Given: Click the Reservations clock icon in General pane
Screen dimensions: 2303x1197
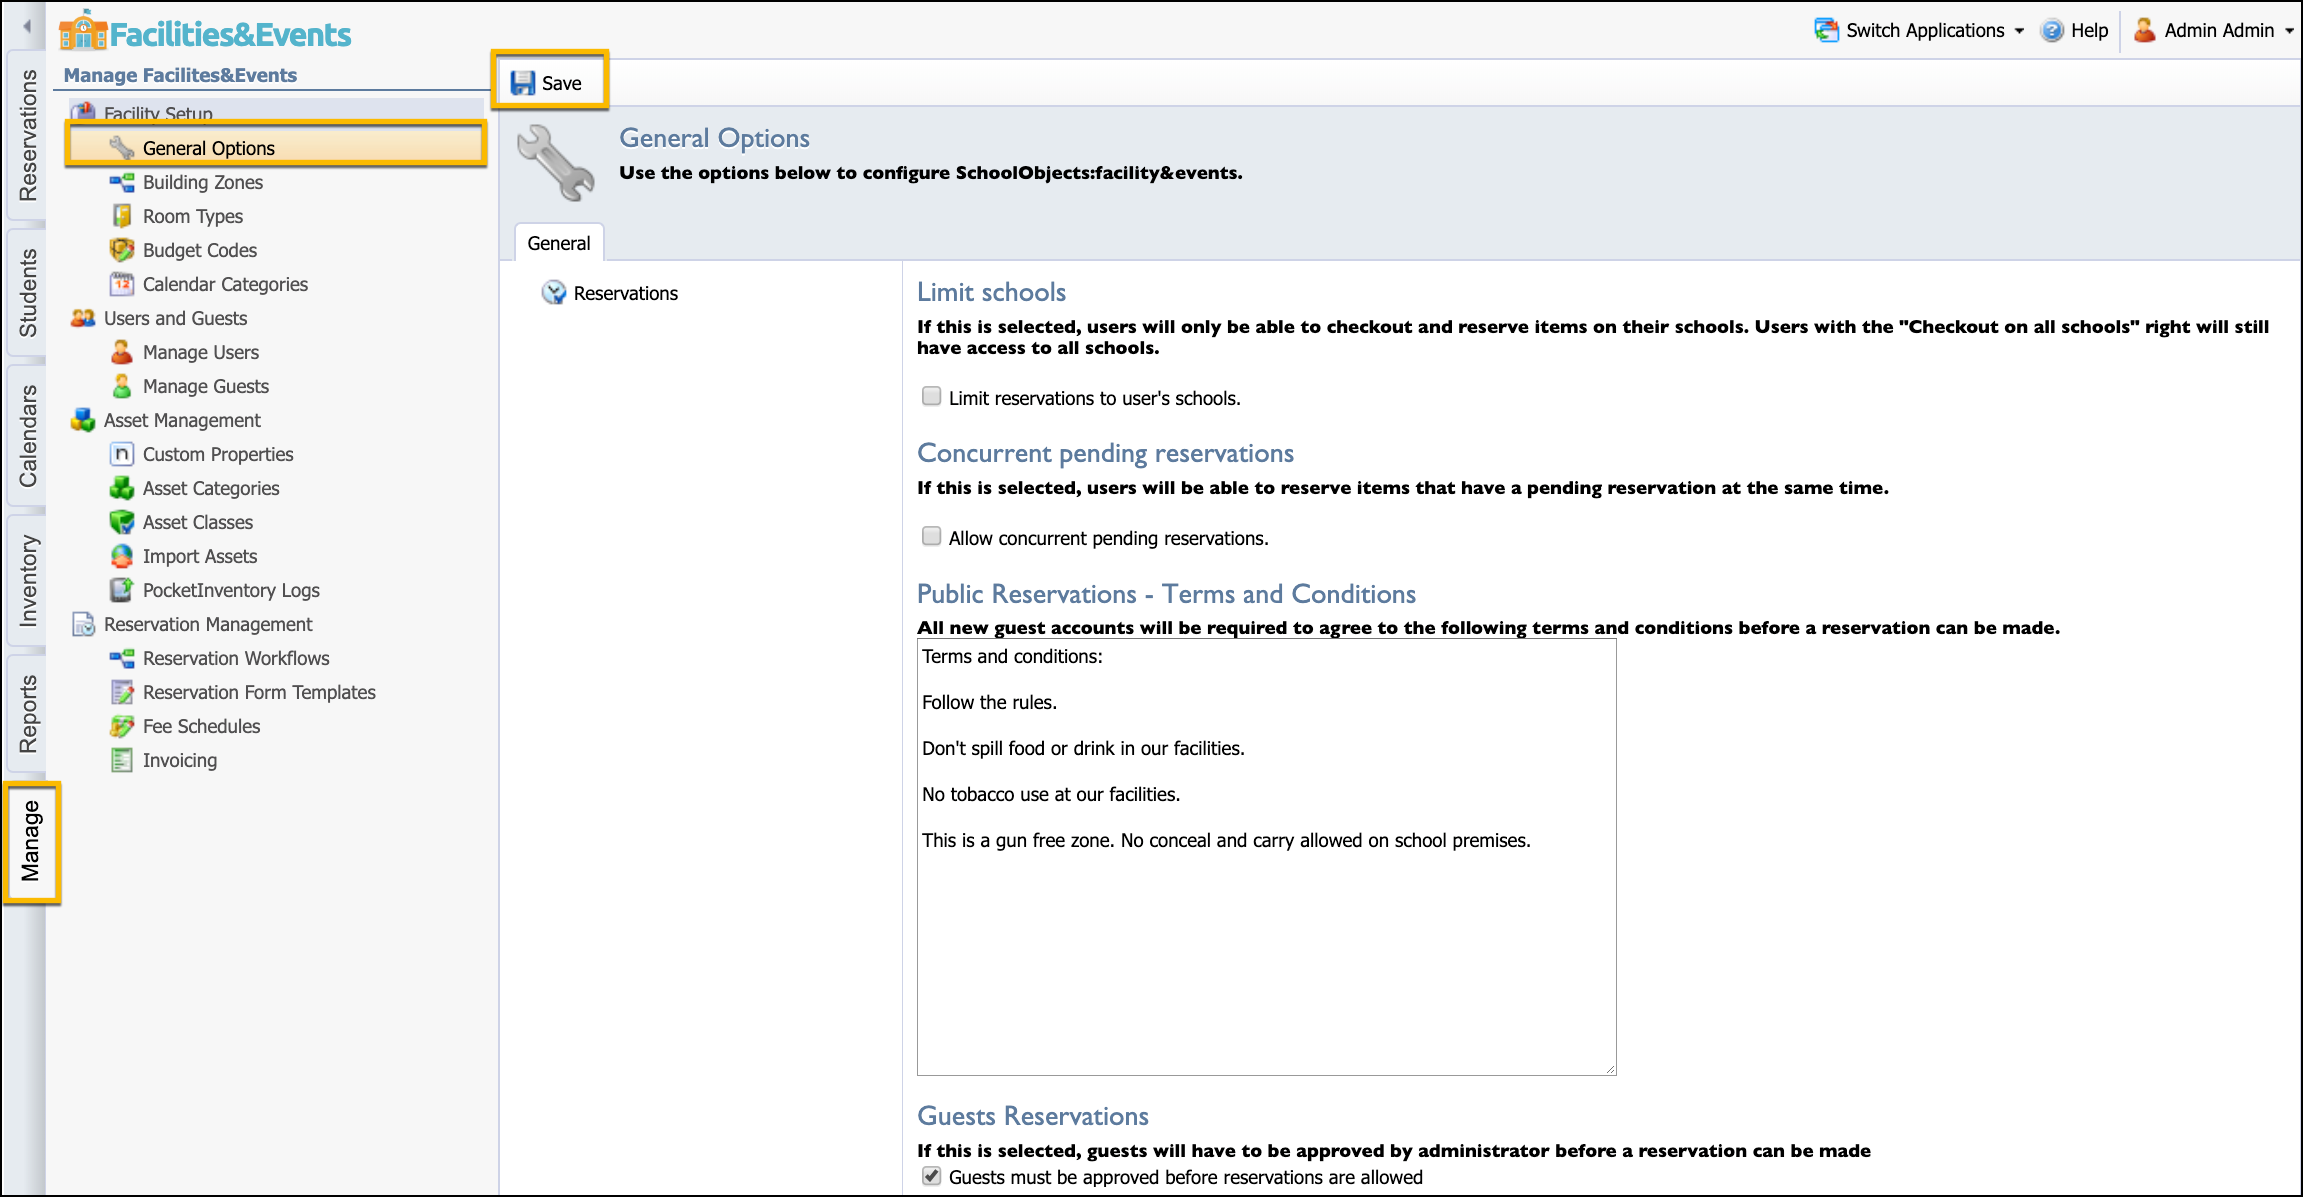Looking at the screenshot, I should (553, 293).
